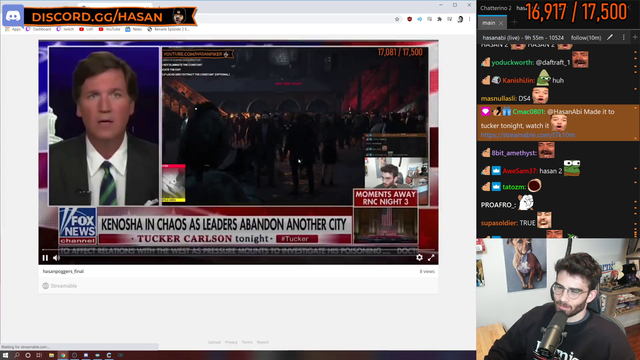Click username Cmac0801 in chat
640x360 pixels.
click(529, 111)
